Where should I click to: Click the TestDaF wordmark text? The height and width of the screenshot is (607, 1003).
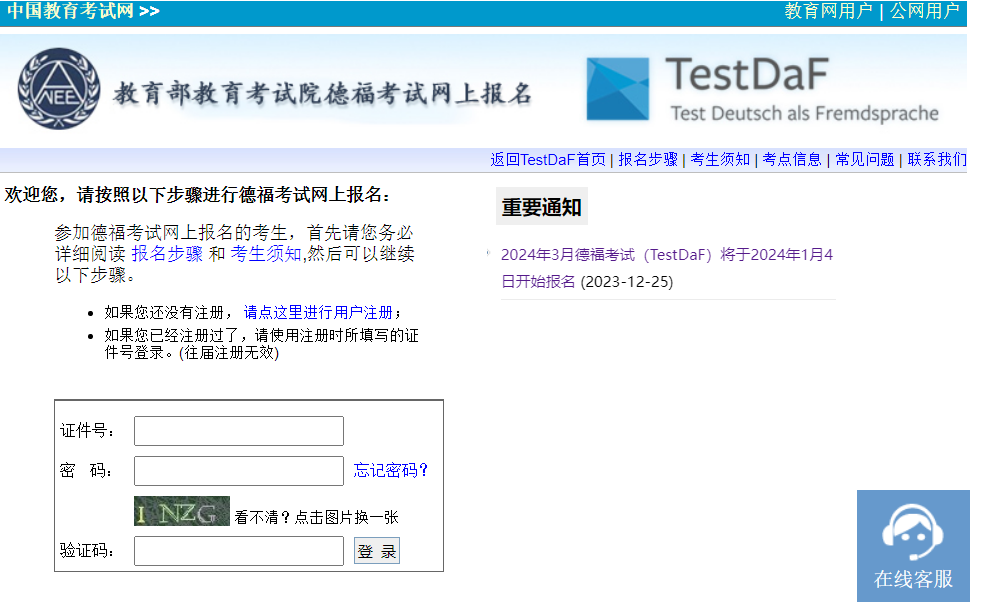click(747, 74)
